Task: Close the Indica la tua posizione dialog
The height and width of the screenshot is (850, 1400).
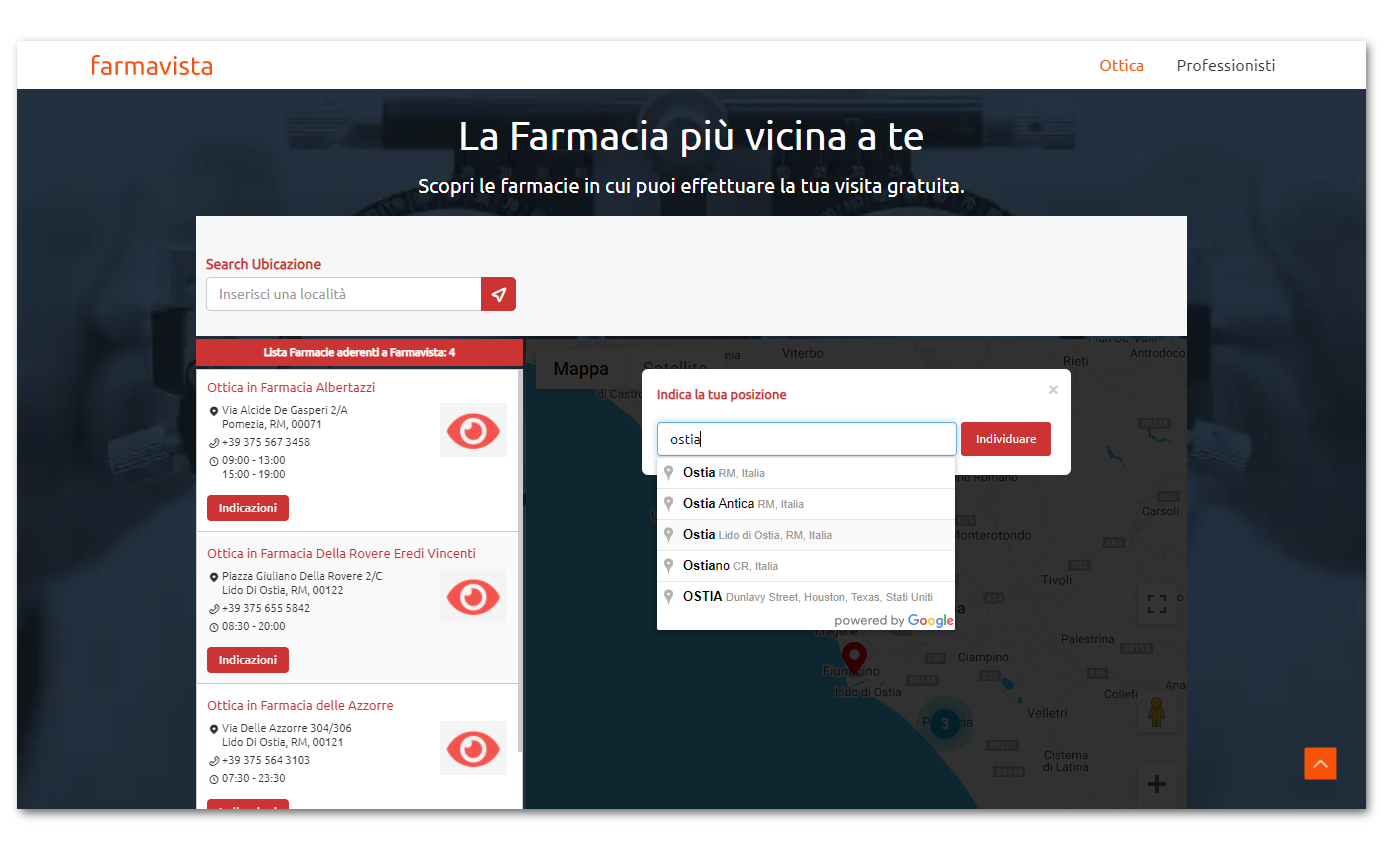Action: pos(1053,390)
